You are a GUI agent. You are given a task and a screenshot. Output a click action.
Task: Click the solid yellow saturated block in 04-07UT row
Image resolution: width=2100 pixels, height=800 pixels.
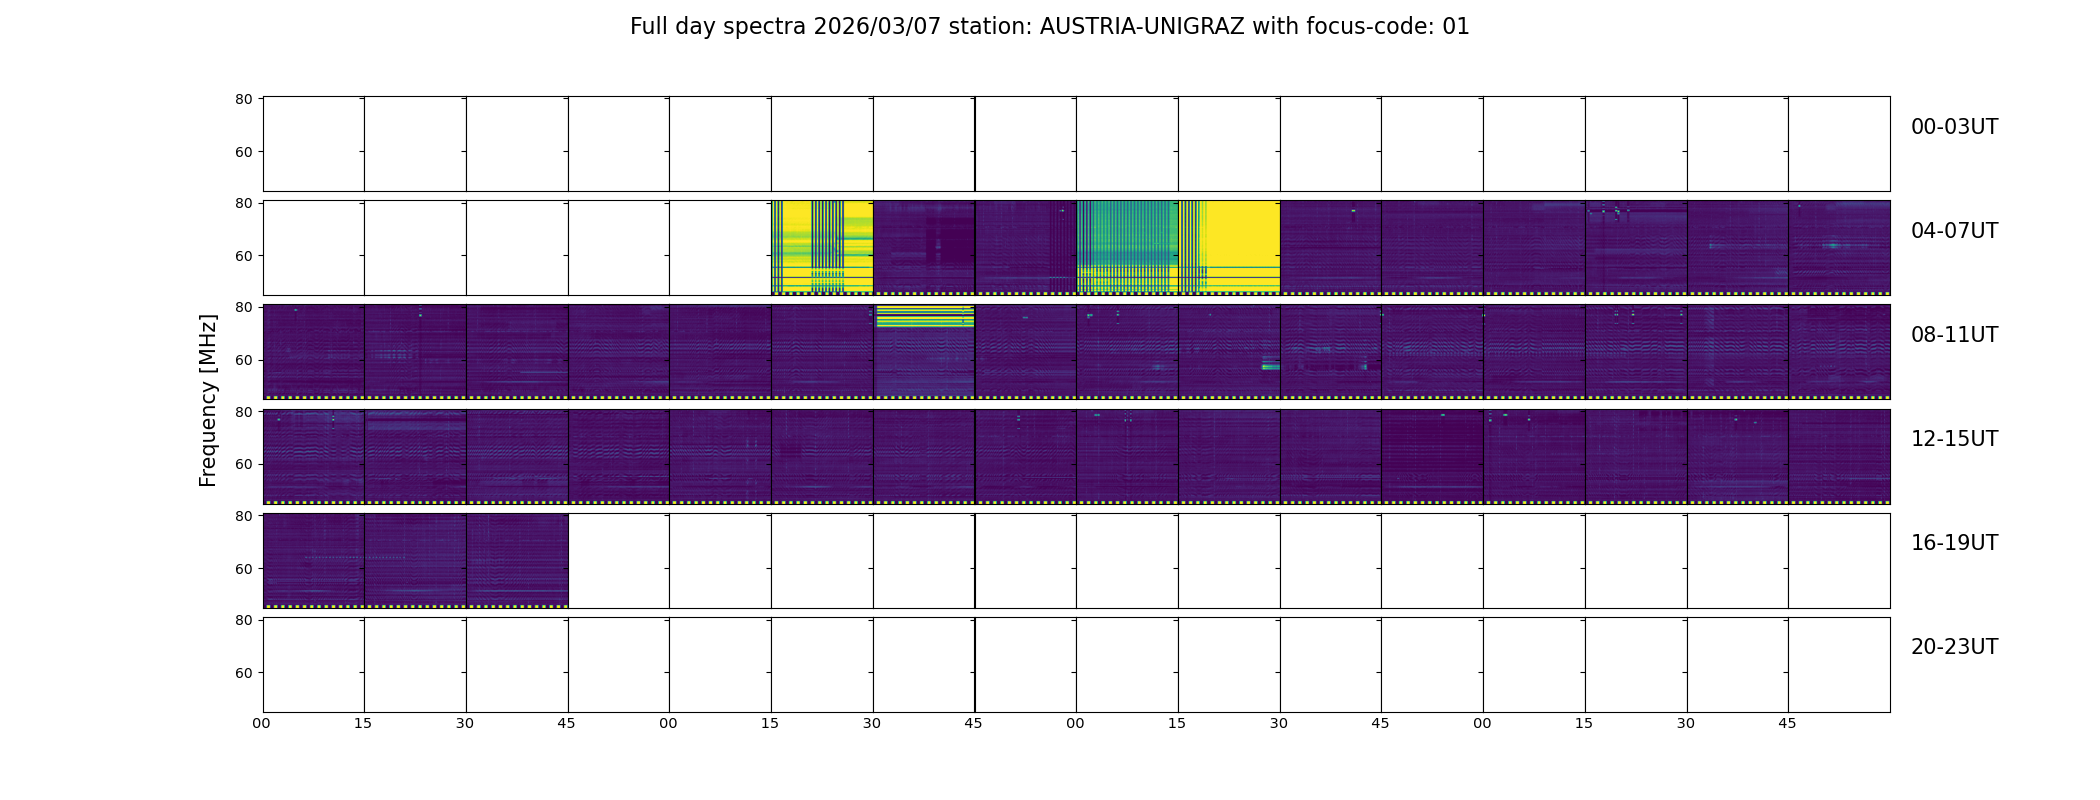click(x=1243, y=247)
